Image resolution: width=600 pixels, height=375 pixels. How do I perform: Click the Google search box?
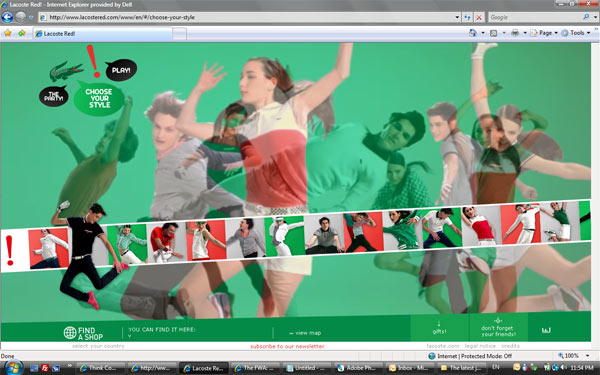tap(535, 17)
